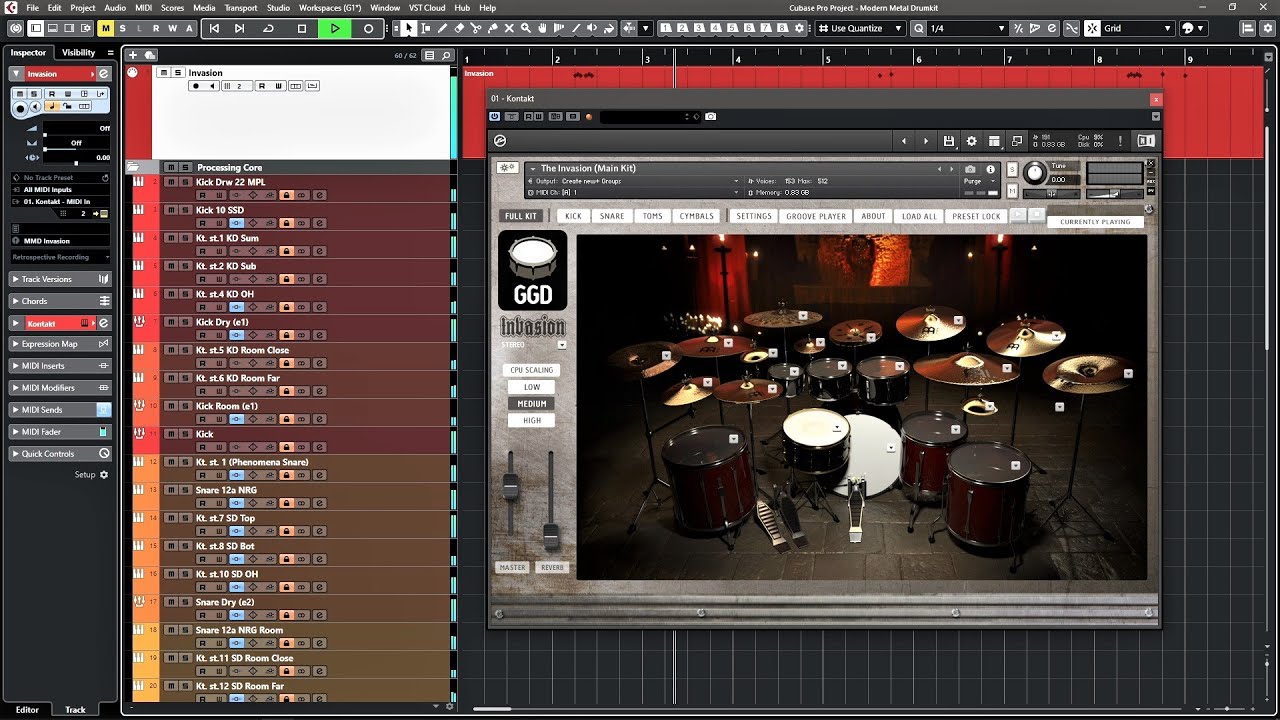Expand the MIDI Inserts inspector section
This screenshot has height=720, width=1280.
(60, 366)
